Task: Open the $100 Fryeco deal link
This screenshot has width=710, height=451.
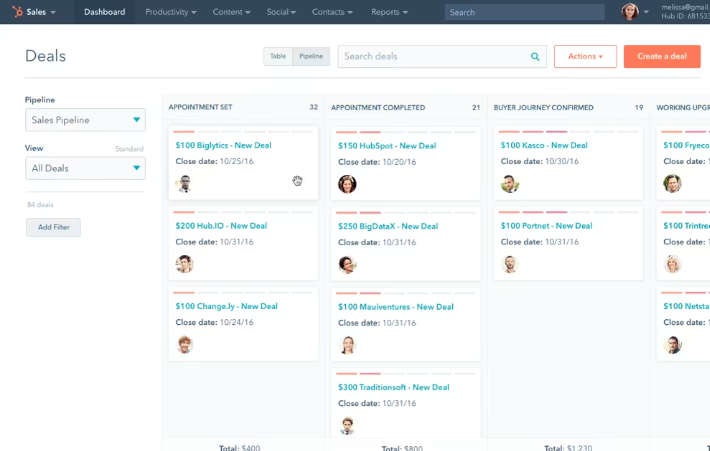Action: pyautogui.click(x=686, y=145)
